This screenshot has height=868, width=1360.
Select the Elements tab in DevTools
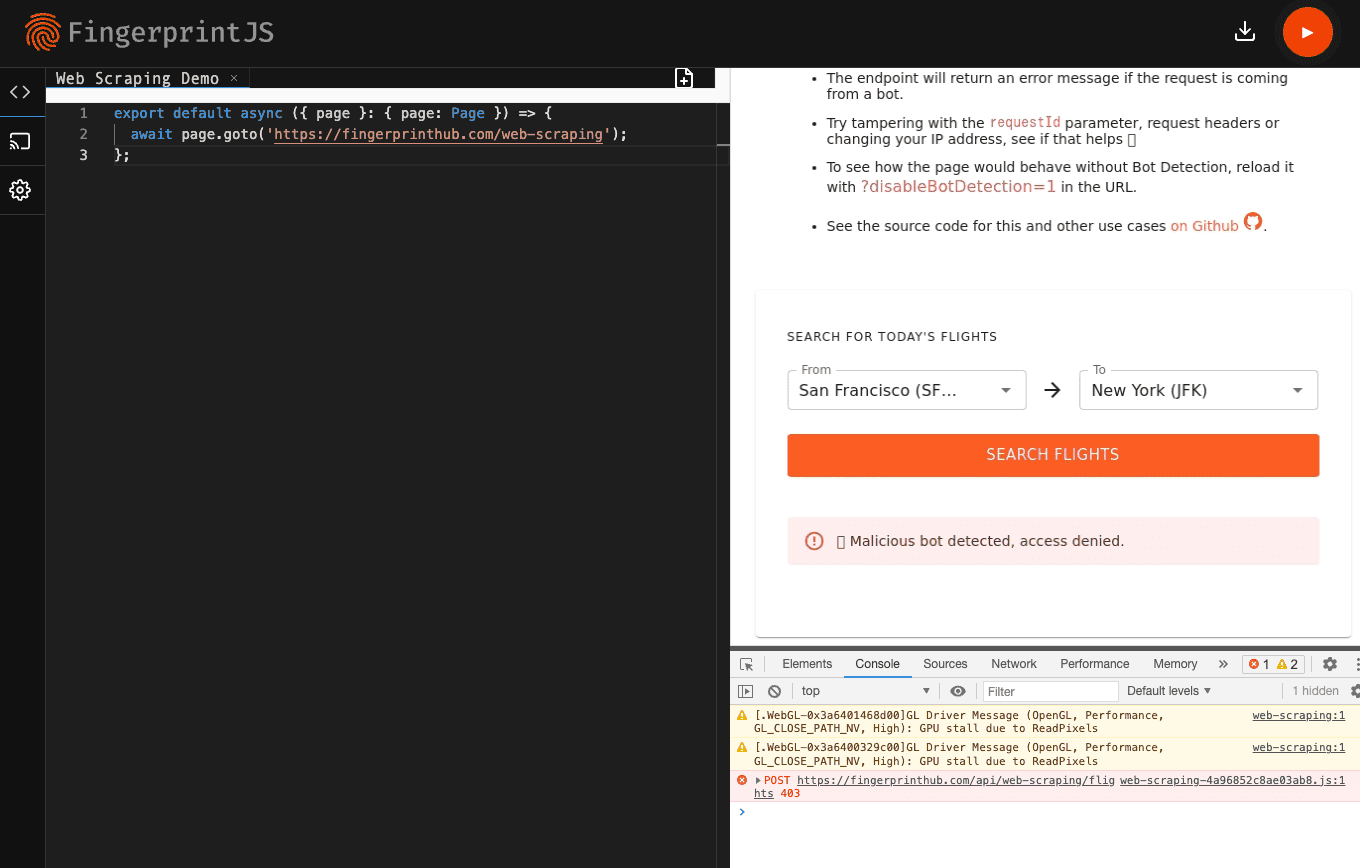807,663
